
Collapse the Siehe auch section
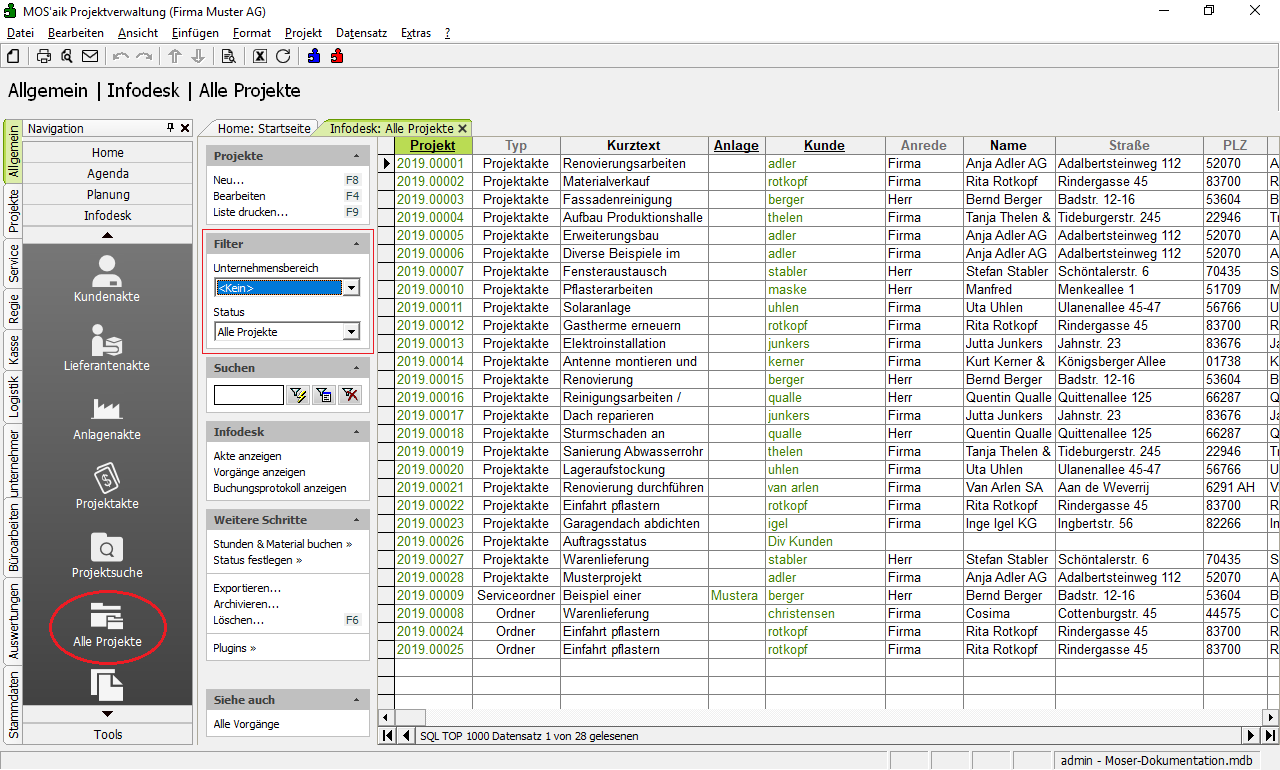pos(357,700)
